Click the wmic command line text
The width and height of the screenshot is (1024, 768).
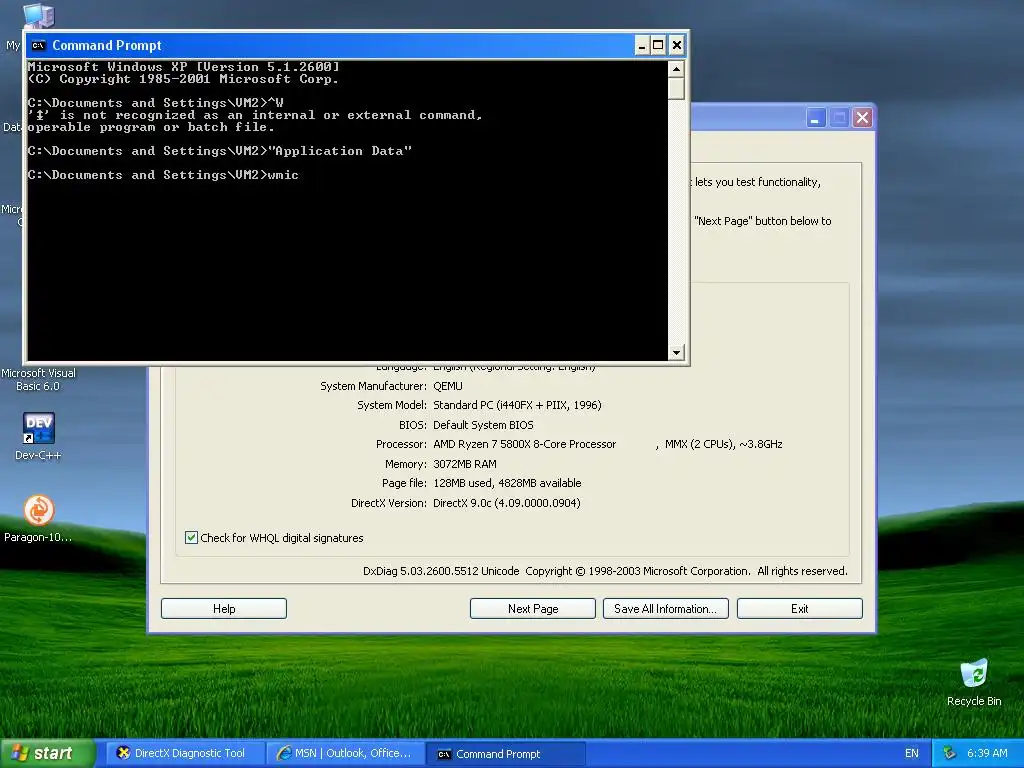coord(163,175)
